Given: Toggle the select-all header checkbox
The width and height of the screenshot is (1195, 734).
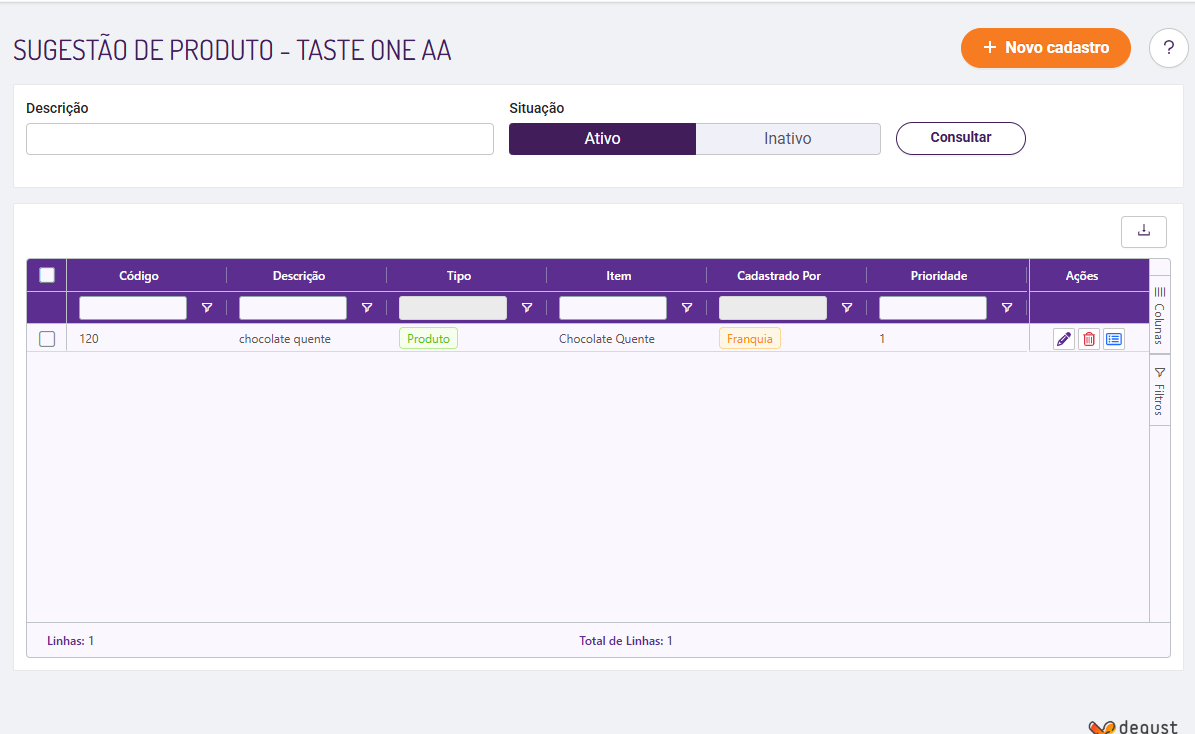Looking at the screenshot, I should click(x=47, y=275).
